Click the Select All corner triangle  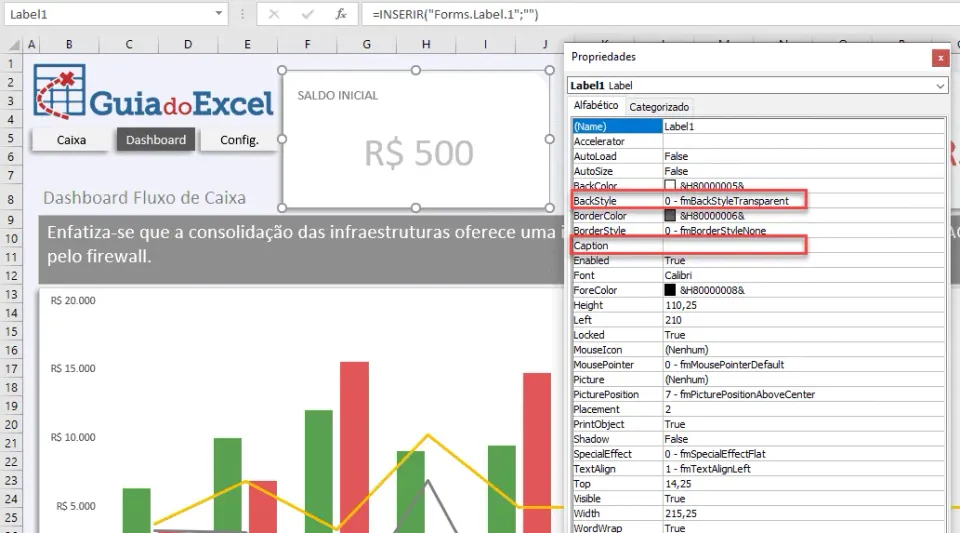(14, 45)
